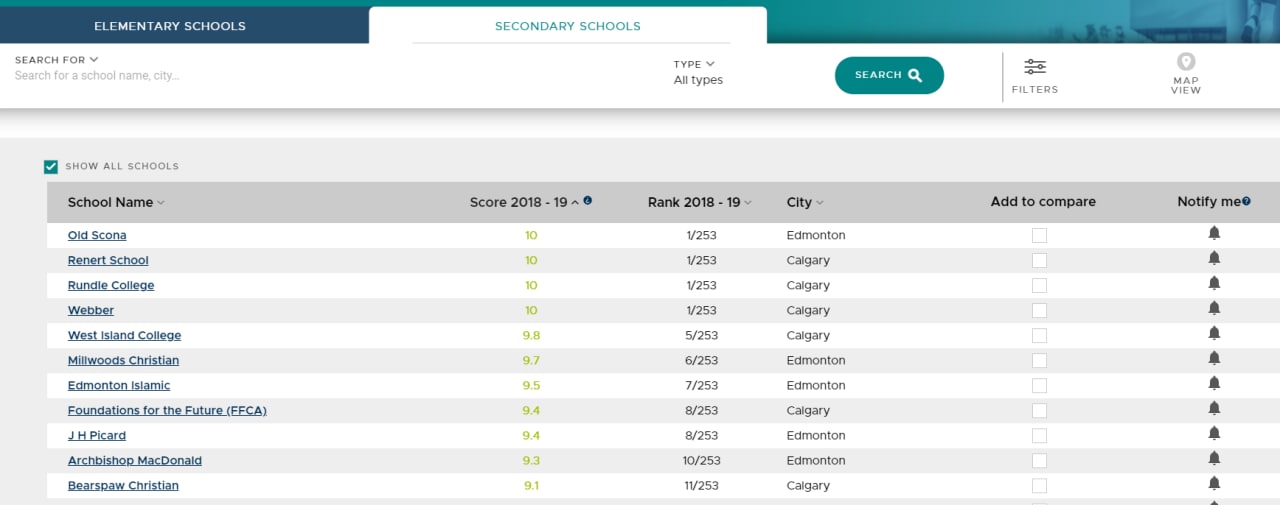
Task: Open West Island College link
Action: point(124,335)
